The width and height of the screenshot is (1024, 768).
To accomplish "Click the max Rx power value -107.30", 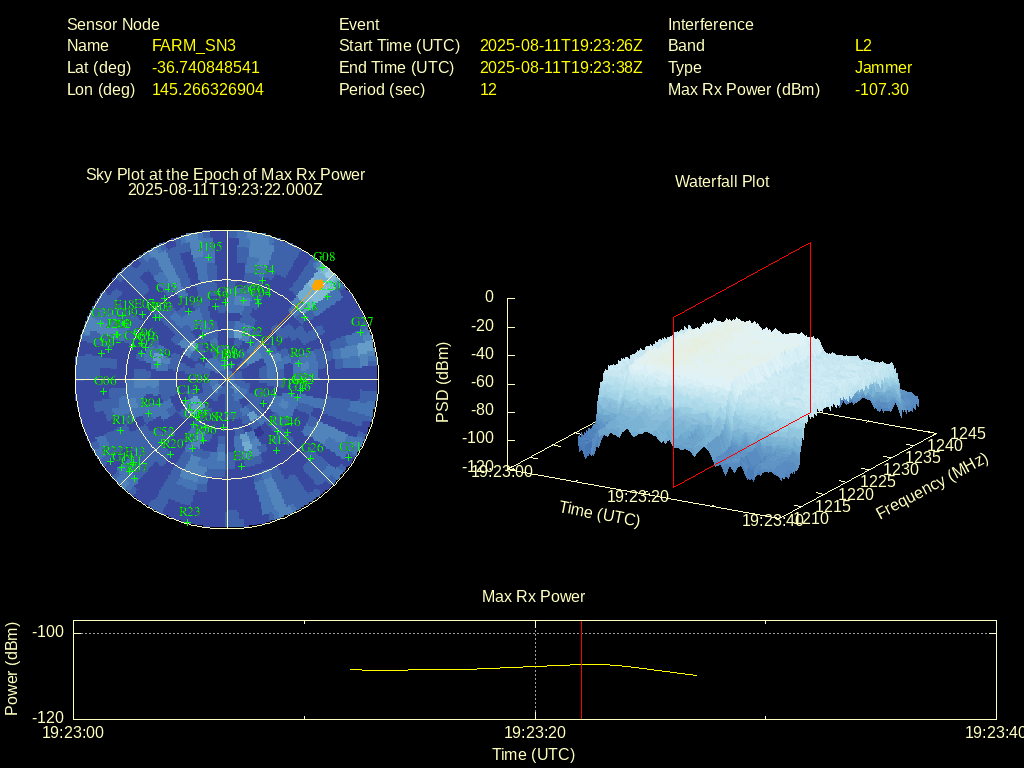I will (x=881, y=90).
